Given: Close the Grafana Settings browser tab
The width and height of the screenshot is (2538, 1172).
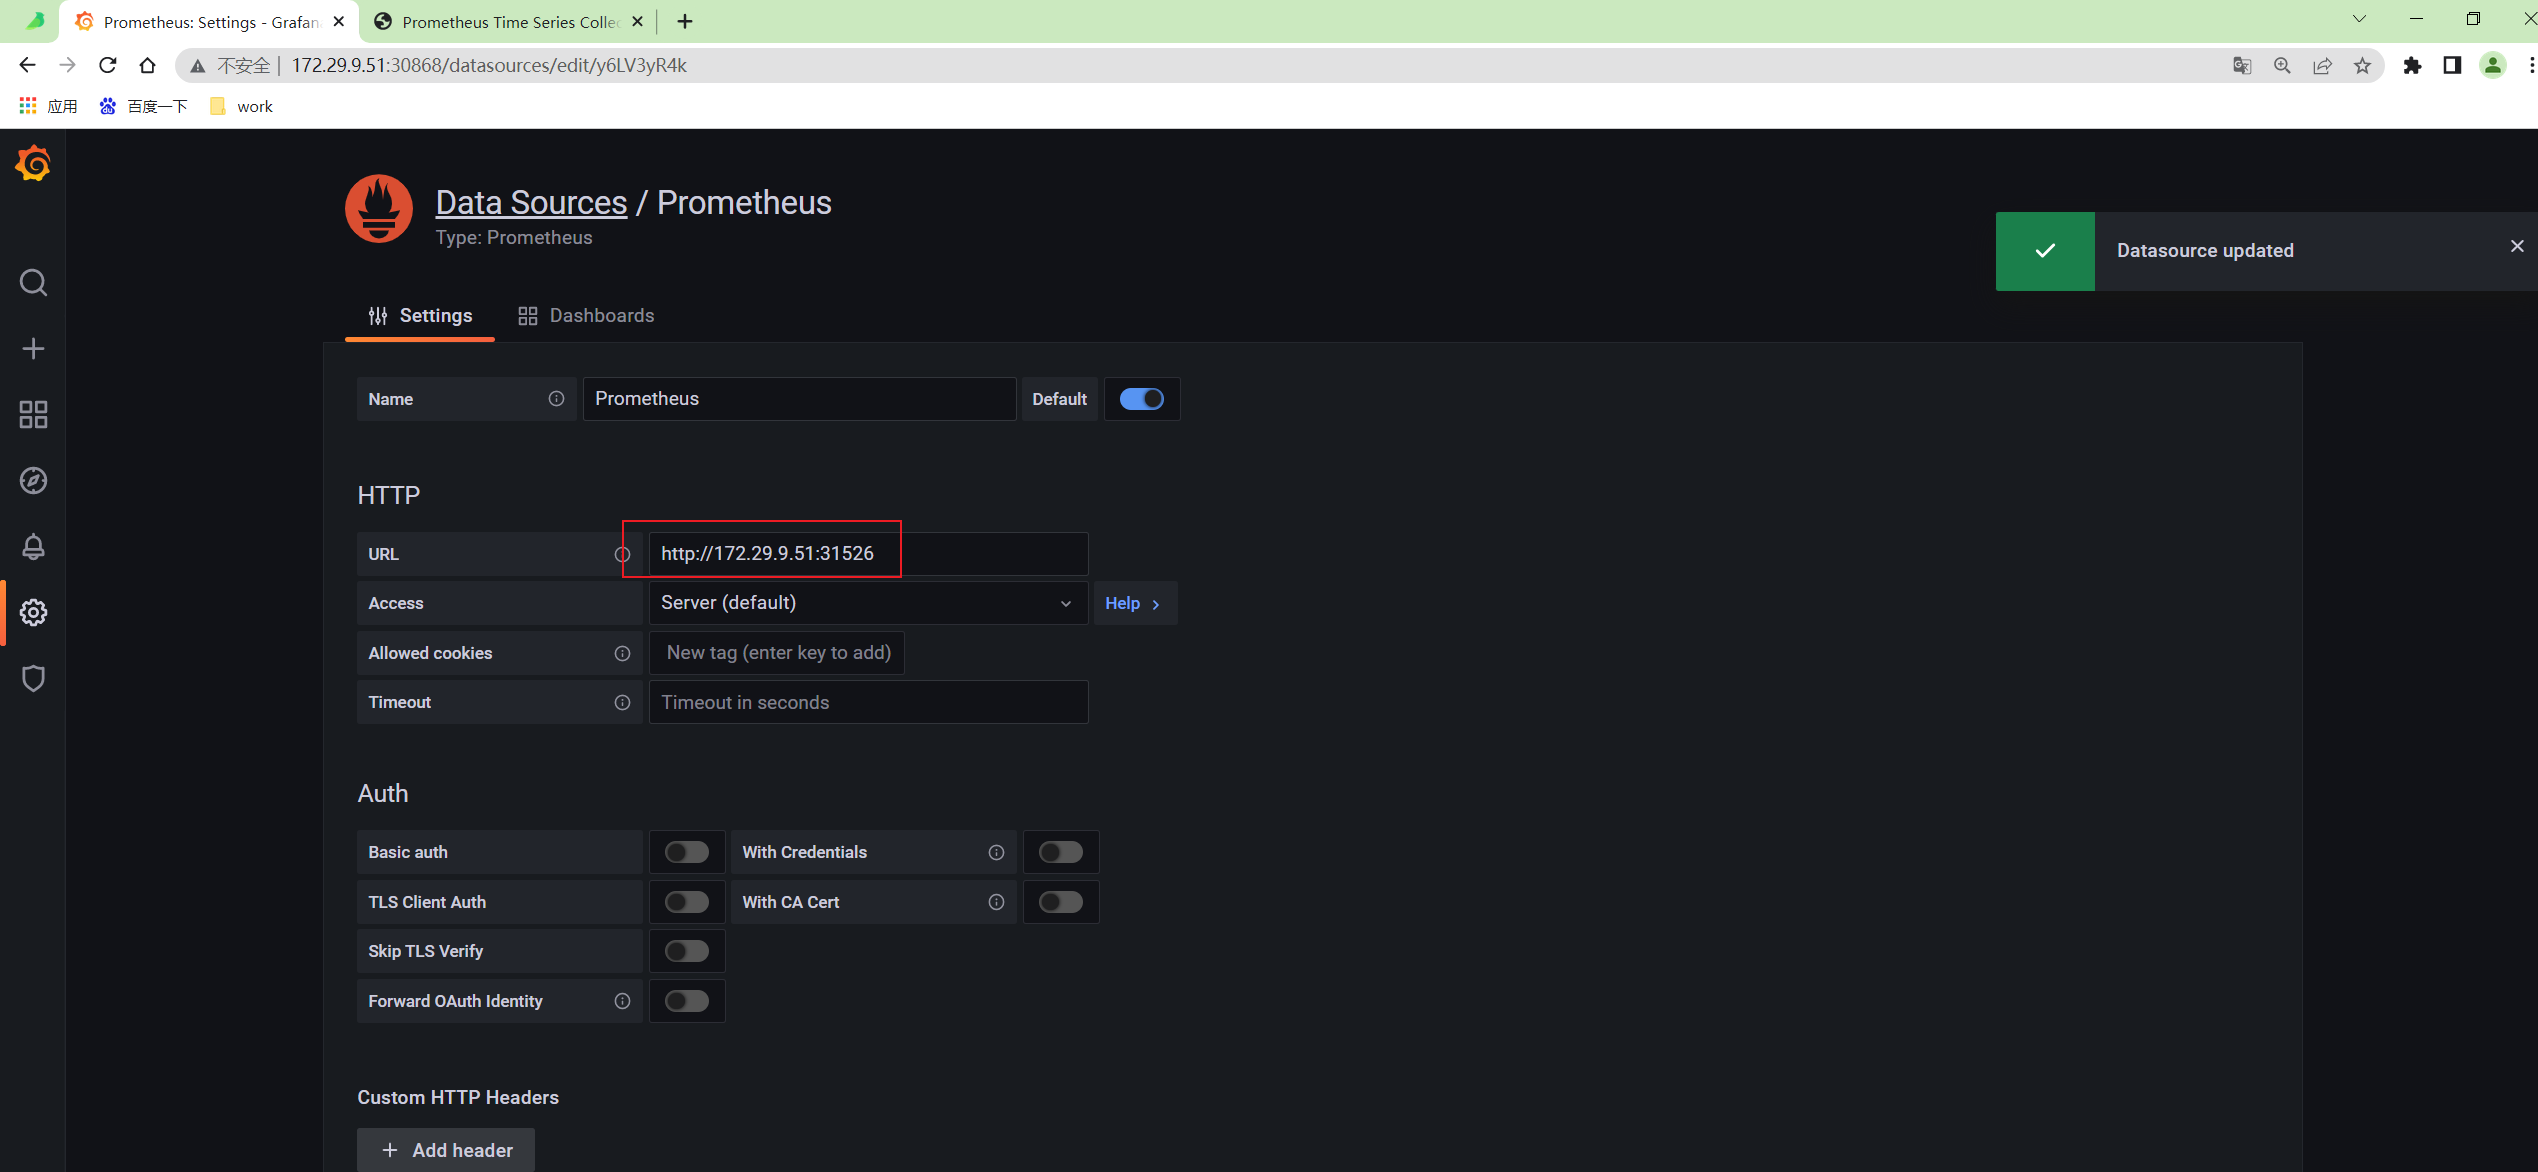Looking at the screenshot, I should tap(339, 21).
